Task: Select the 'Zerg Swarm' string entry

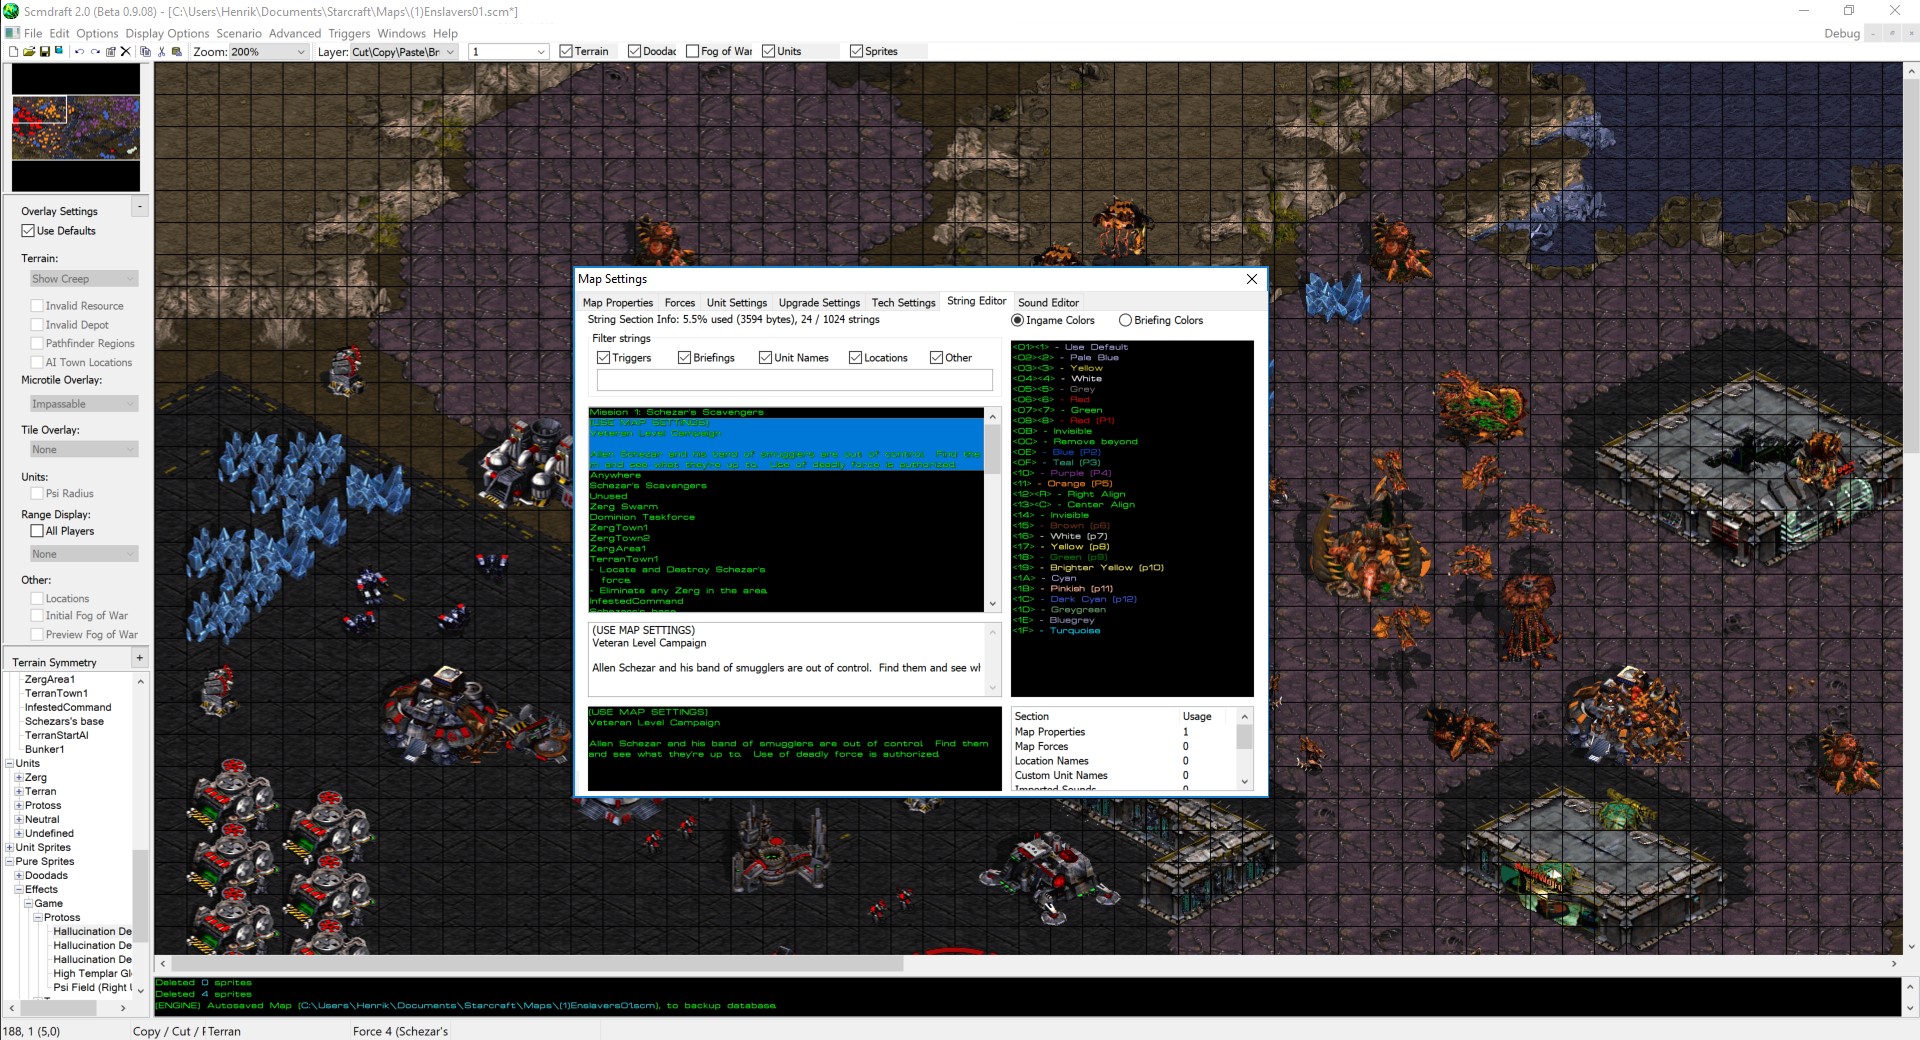Action: [624, 507]
